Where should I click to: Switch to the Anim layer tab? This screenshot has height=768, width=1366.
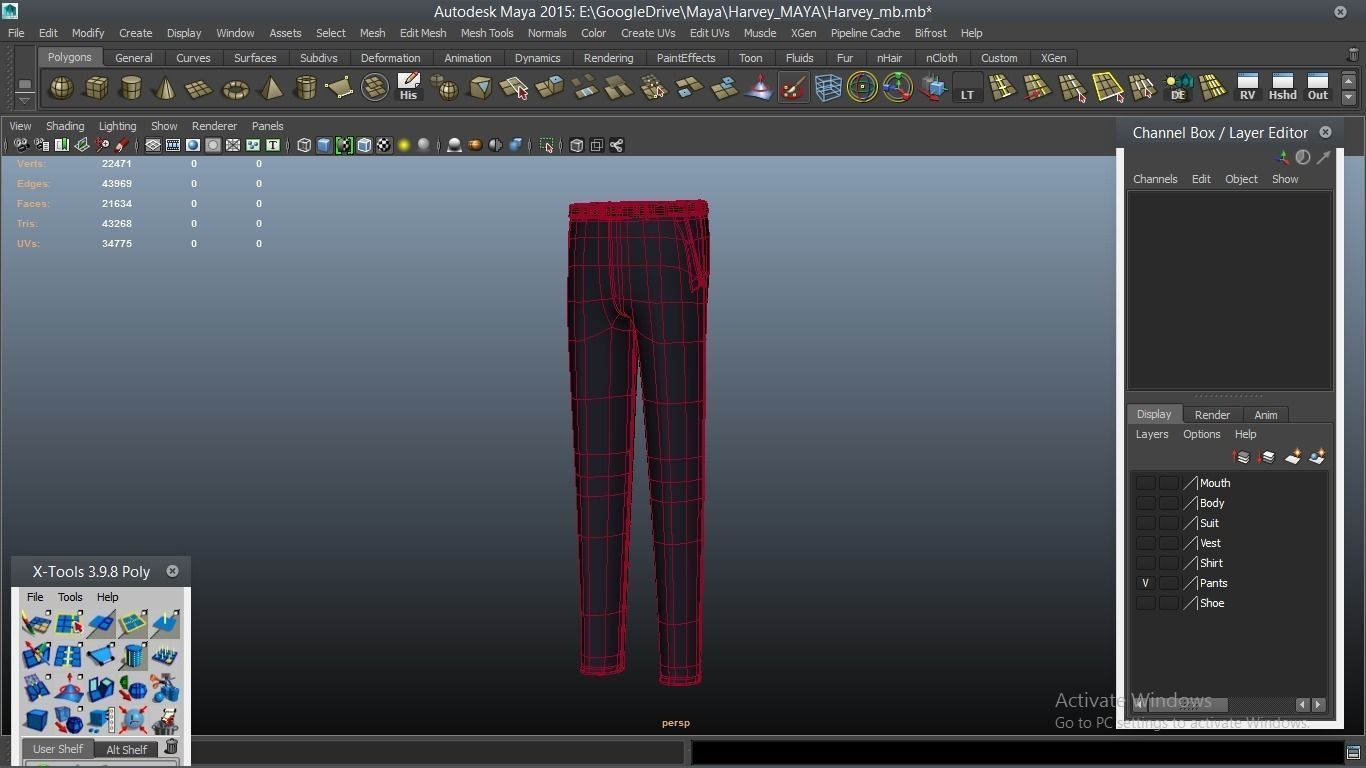click(x=1265, y=415)
